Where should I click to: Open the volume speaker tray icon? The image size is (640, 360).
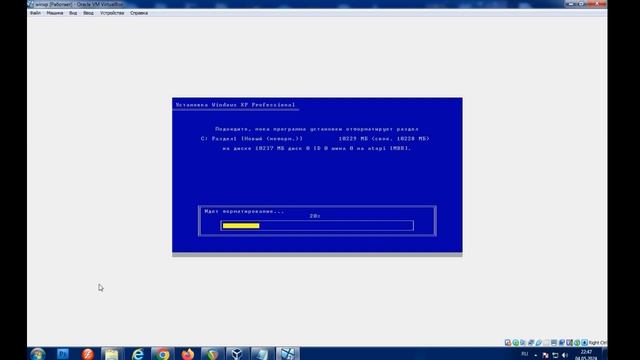565,355
